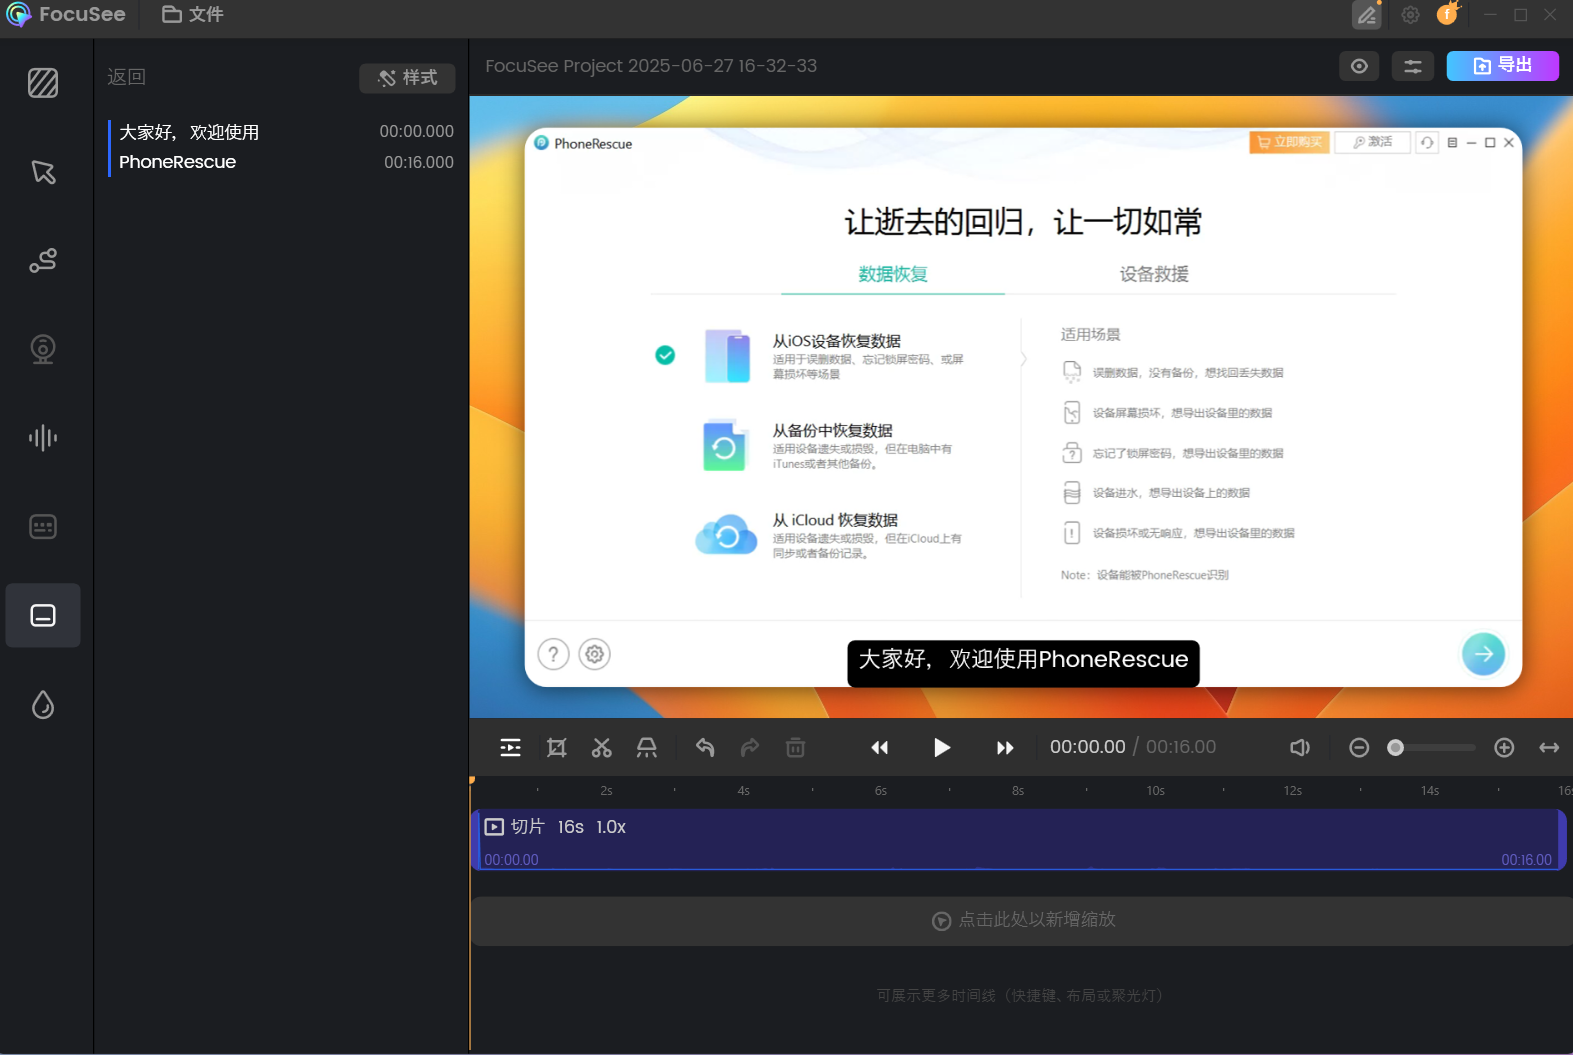Jump backward with rewind button
The width and height of the screenshot is (1573, 1055).
coord(879,747)
